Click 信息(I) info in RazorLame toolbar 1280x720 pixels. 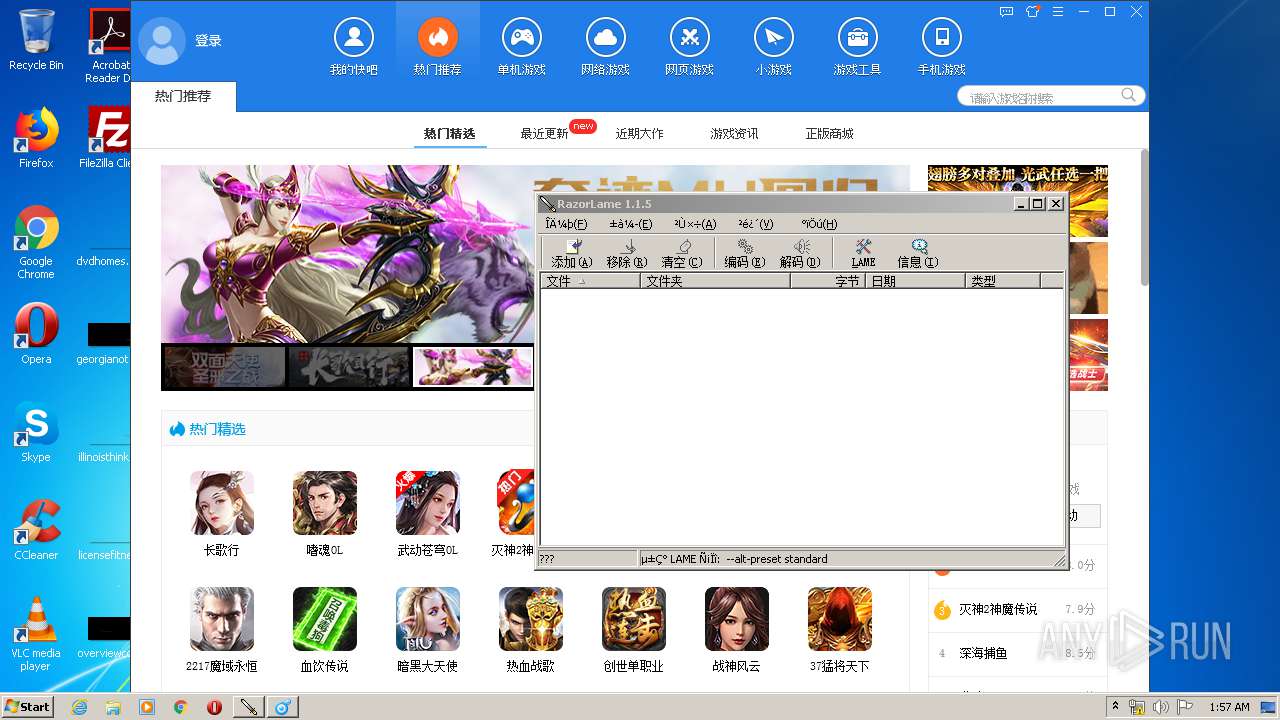click(918, 254)
